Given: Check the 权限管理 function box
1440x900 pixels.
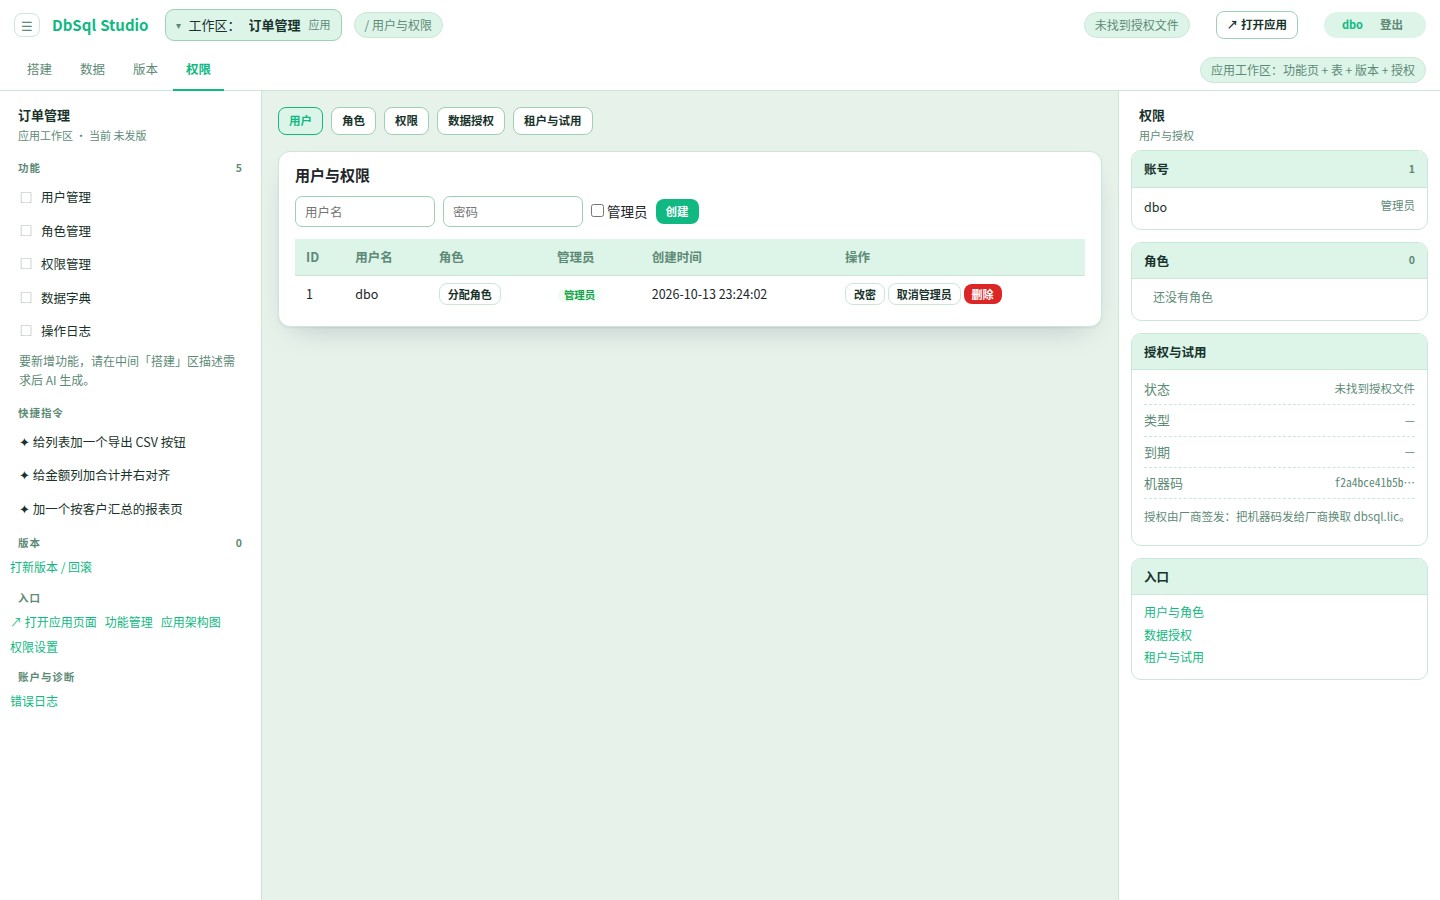Looking at the screenshot, I should pyautogui.click(x=26, y=264).
